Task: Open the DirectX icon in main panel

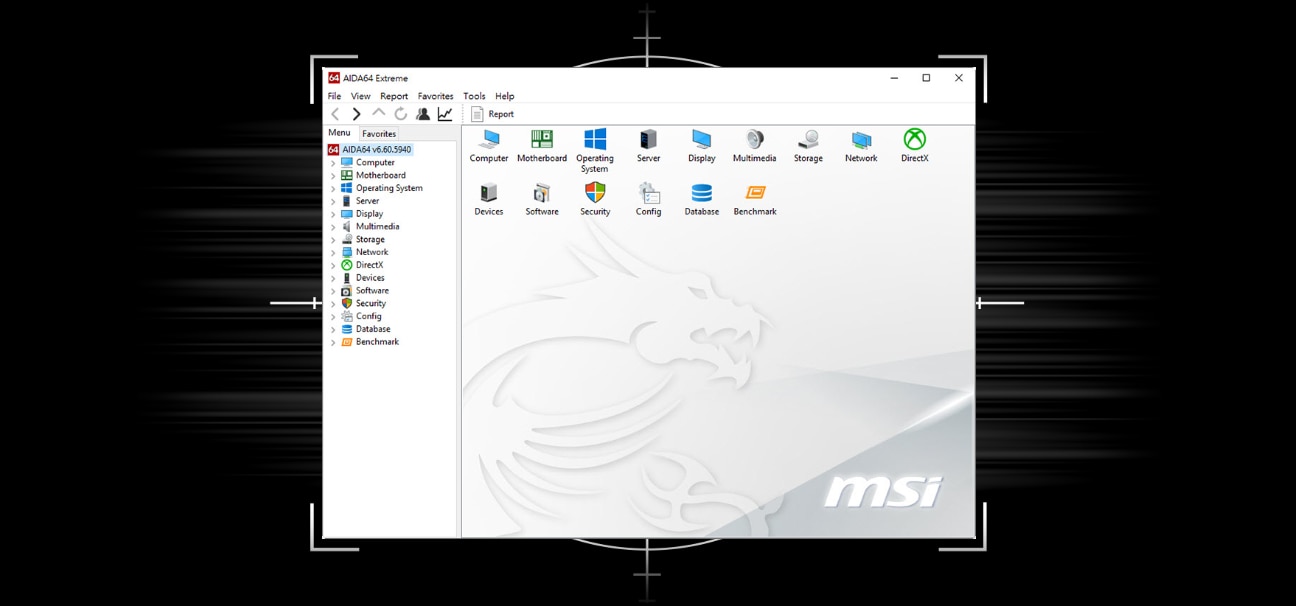Action: click(x=914, y=140)
